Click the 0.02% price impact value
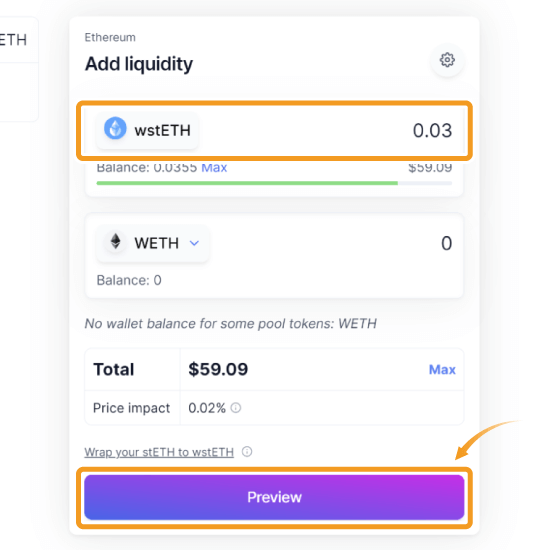 click(x=207, y=408)
